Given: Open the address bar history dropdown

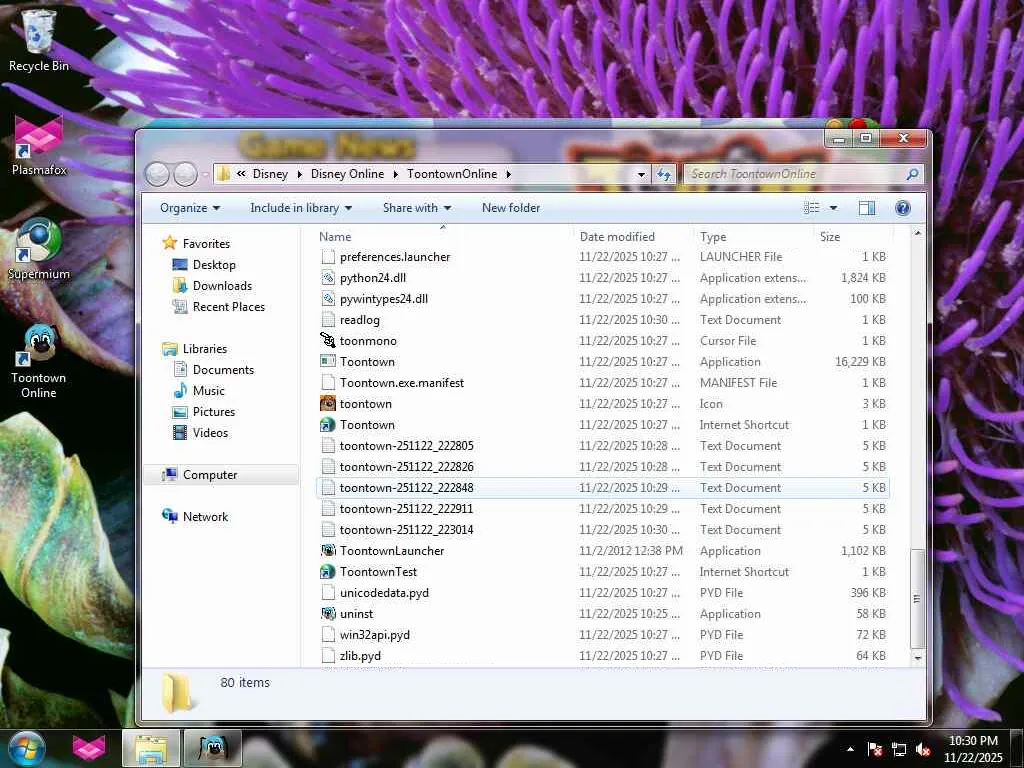Looking at the screenshot, I should coord(641,174).
